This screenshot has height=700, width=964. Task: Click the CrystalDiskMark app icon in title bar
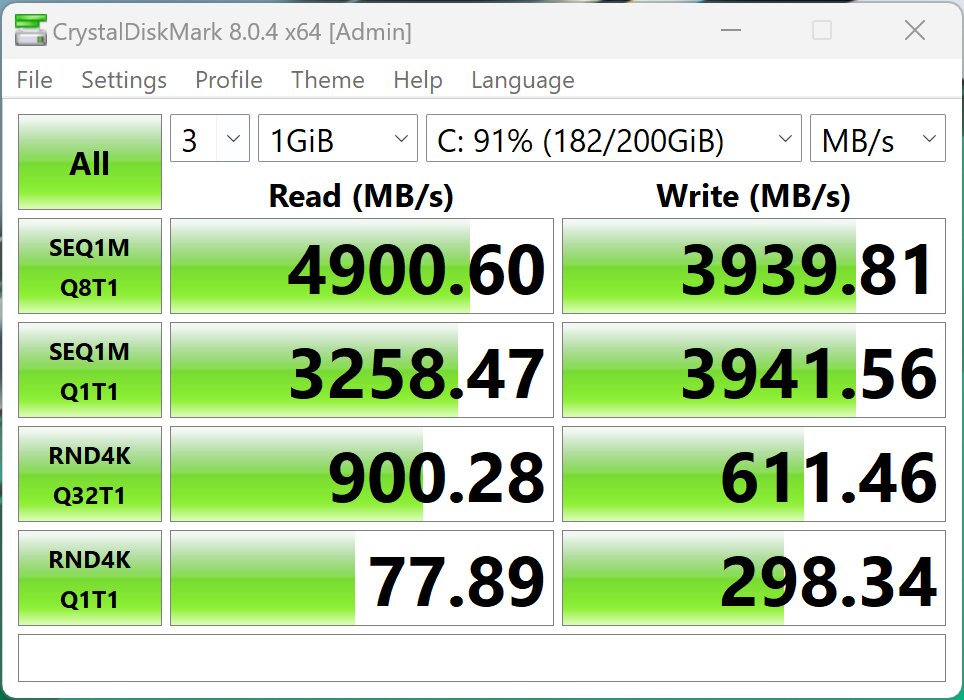(30, 30)
